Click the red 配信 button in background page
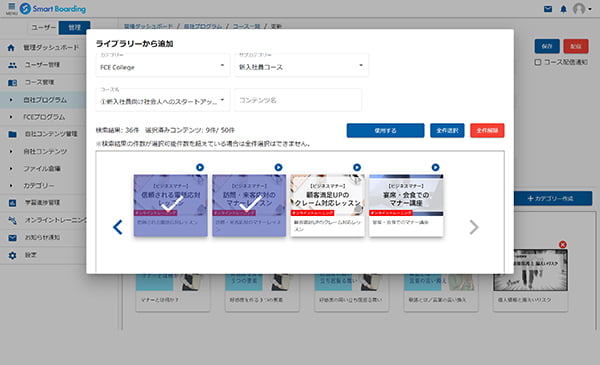This screenshot has width=600, height=365. [x=576, y=46]
